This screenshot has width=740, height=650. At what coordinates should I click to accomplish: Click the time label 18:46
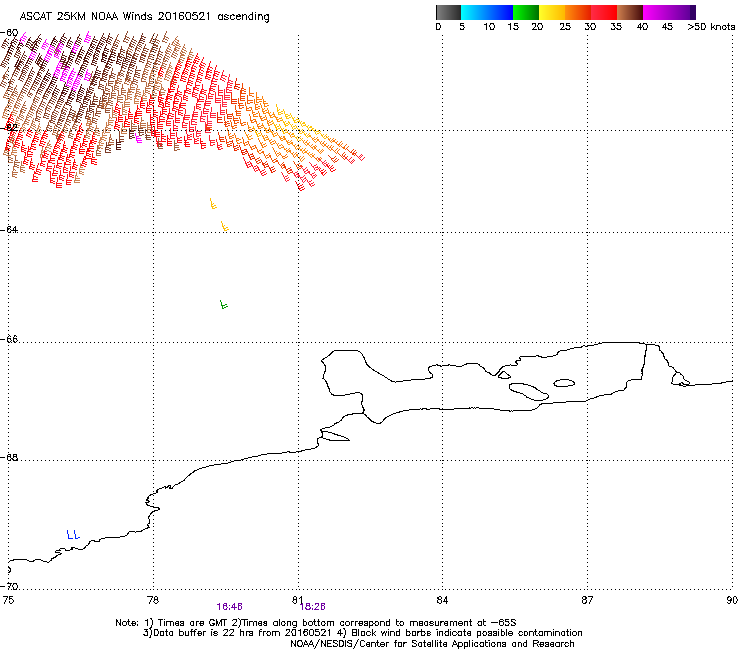click(229, 607)
